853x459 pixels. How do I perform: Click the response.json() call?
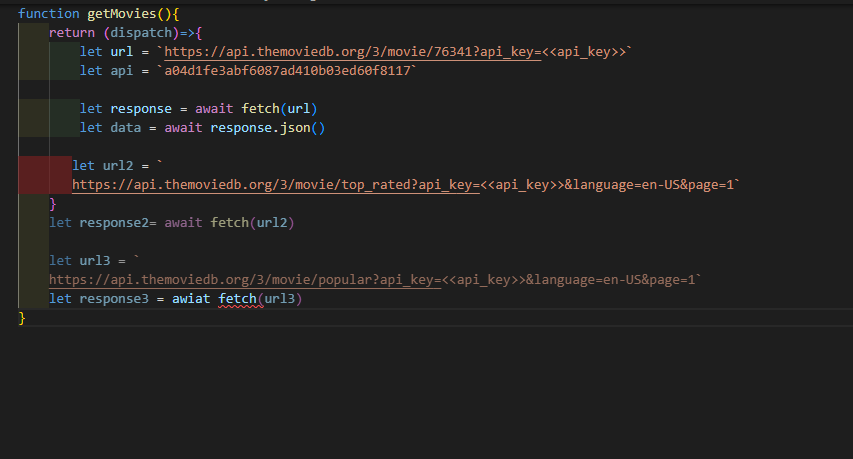pyautogui.click(x=268, y=128)
